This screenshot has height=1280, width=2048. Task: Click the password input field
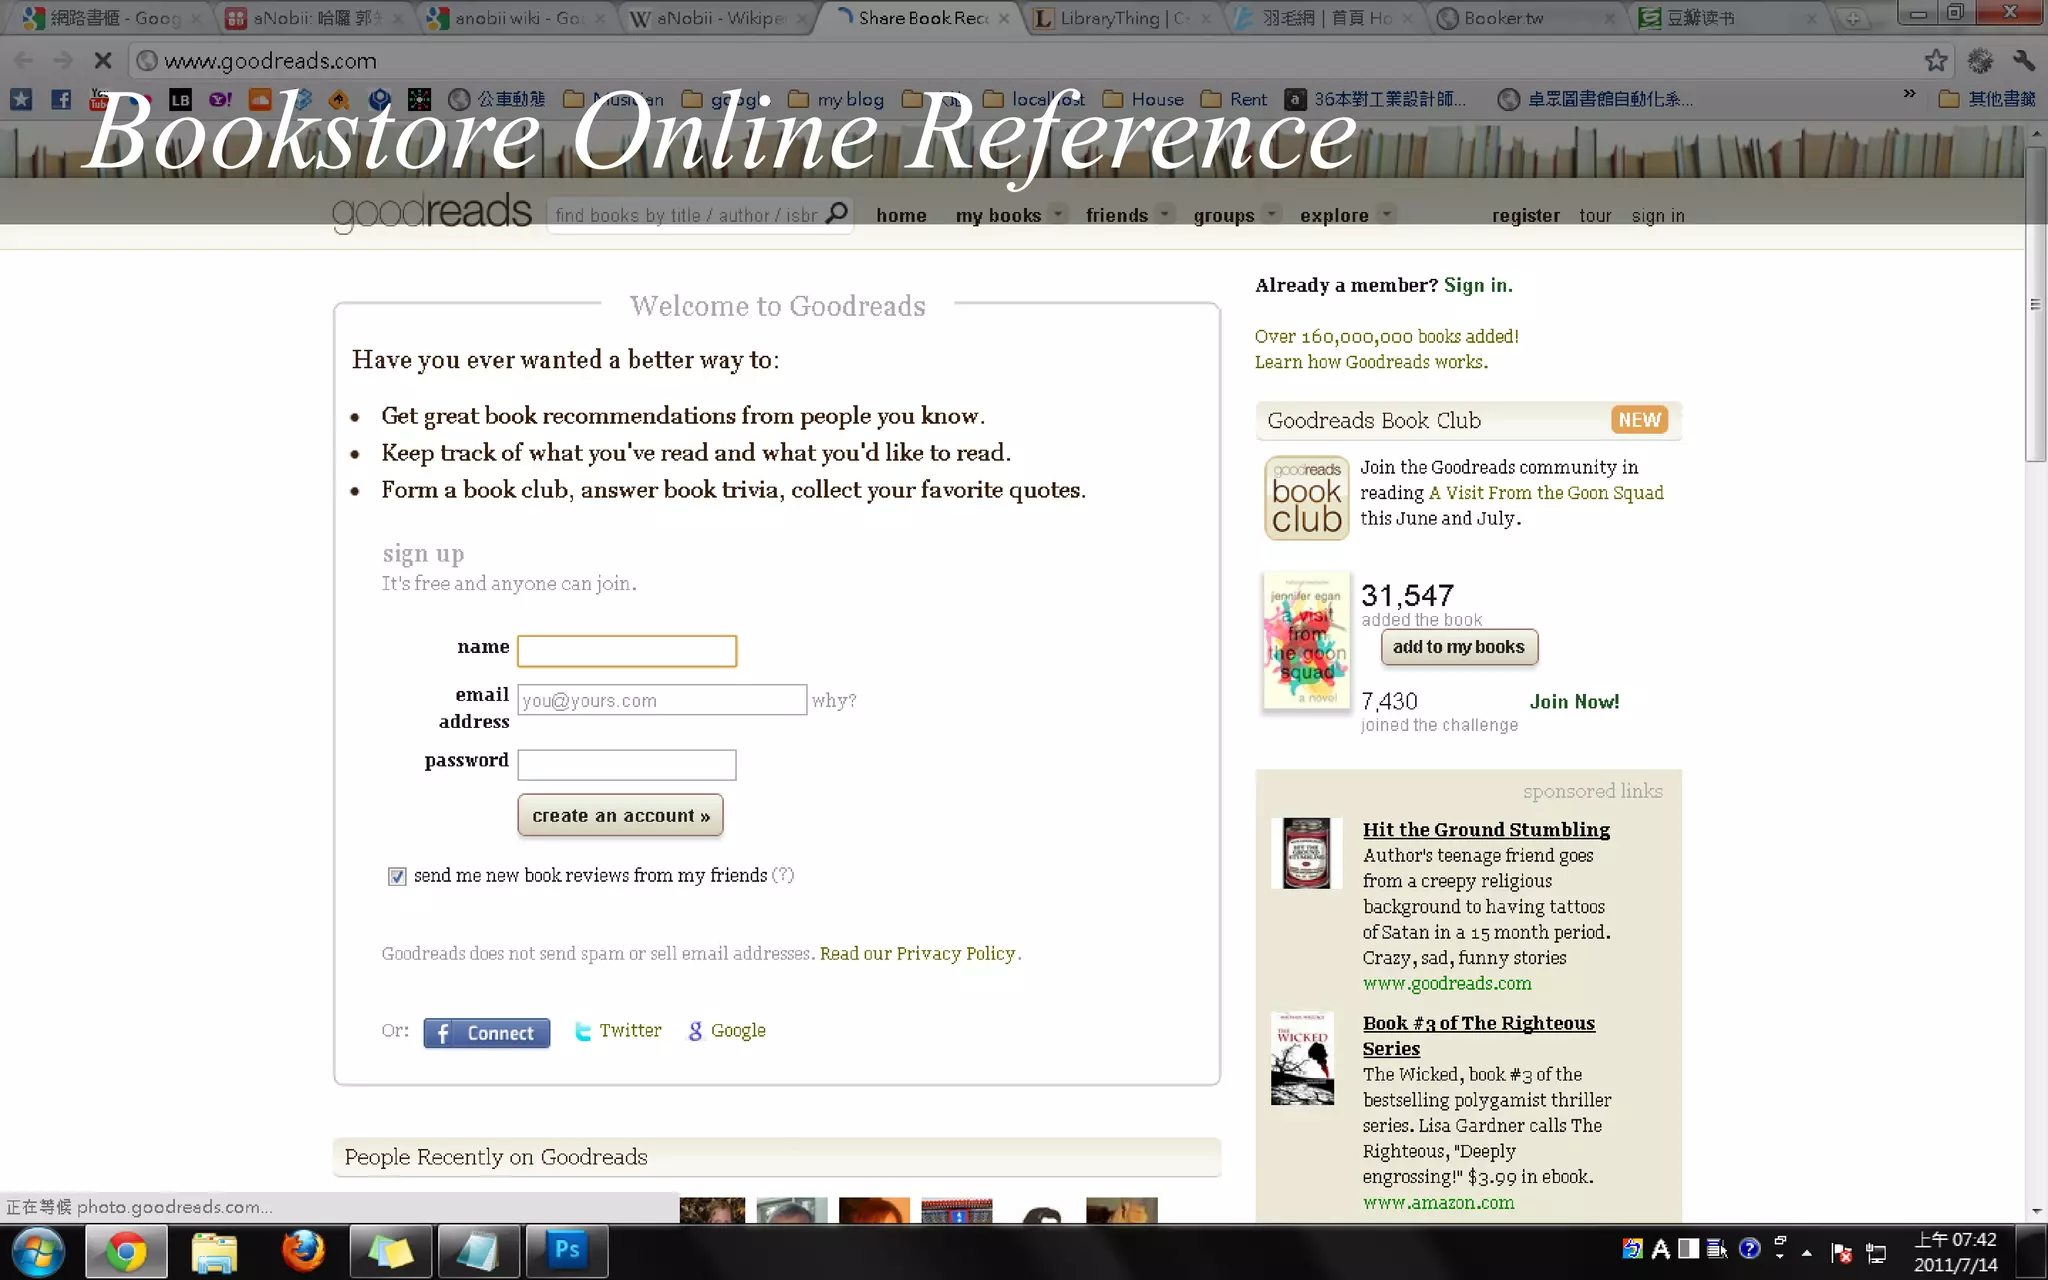coord(627,765)
